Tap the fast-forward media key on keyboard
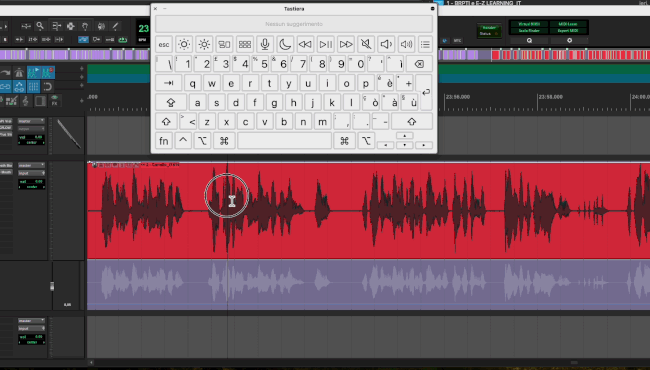650x370 pixels. click(346, 44)
